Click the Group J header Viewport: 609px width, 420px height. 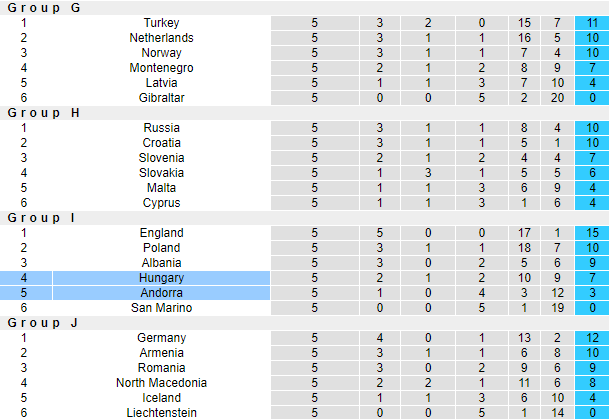pos(43,323)
